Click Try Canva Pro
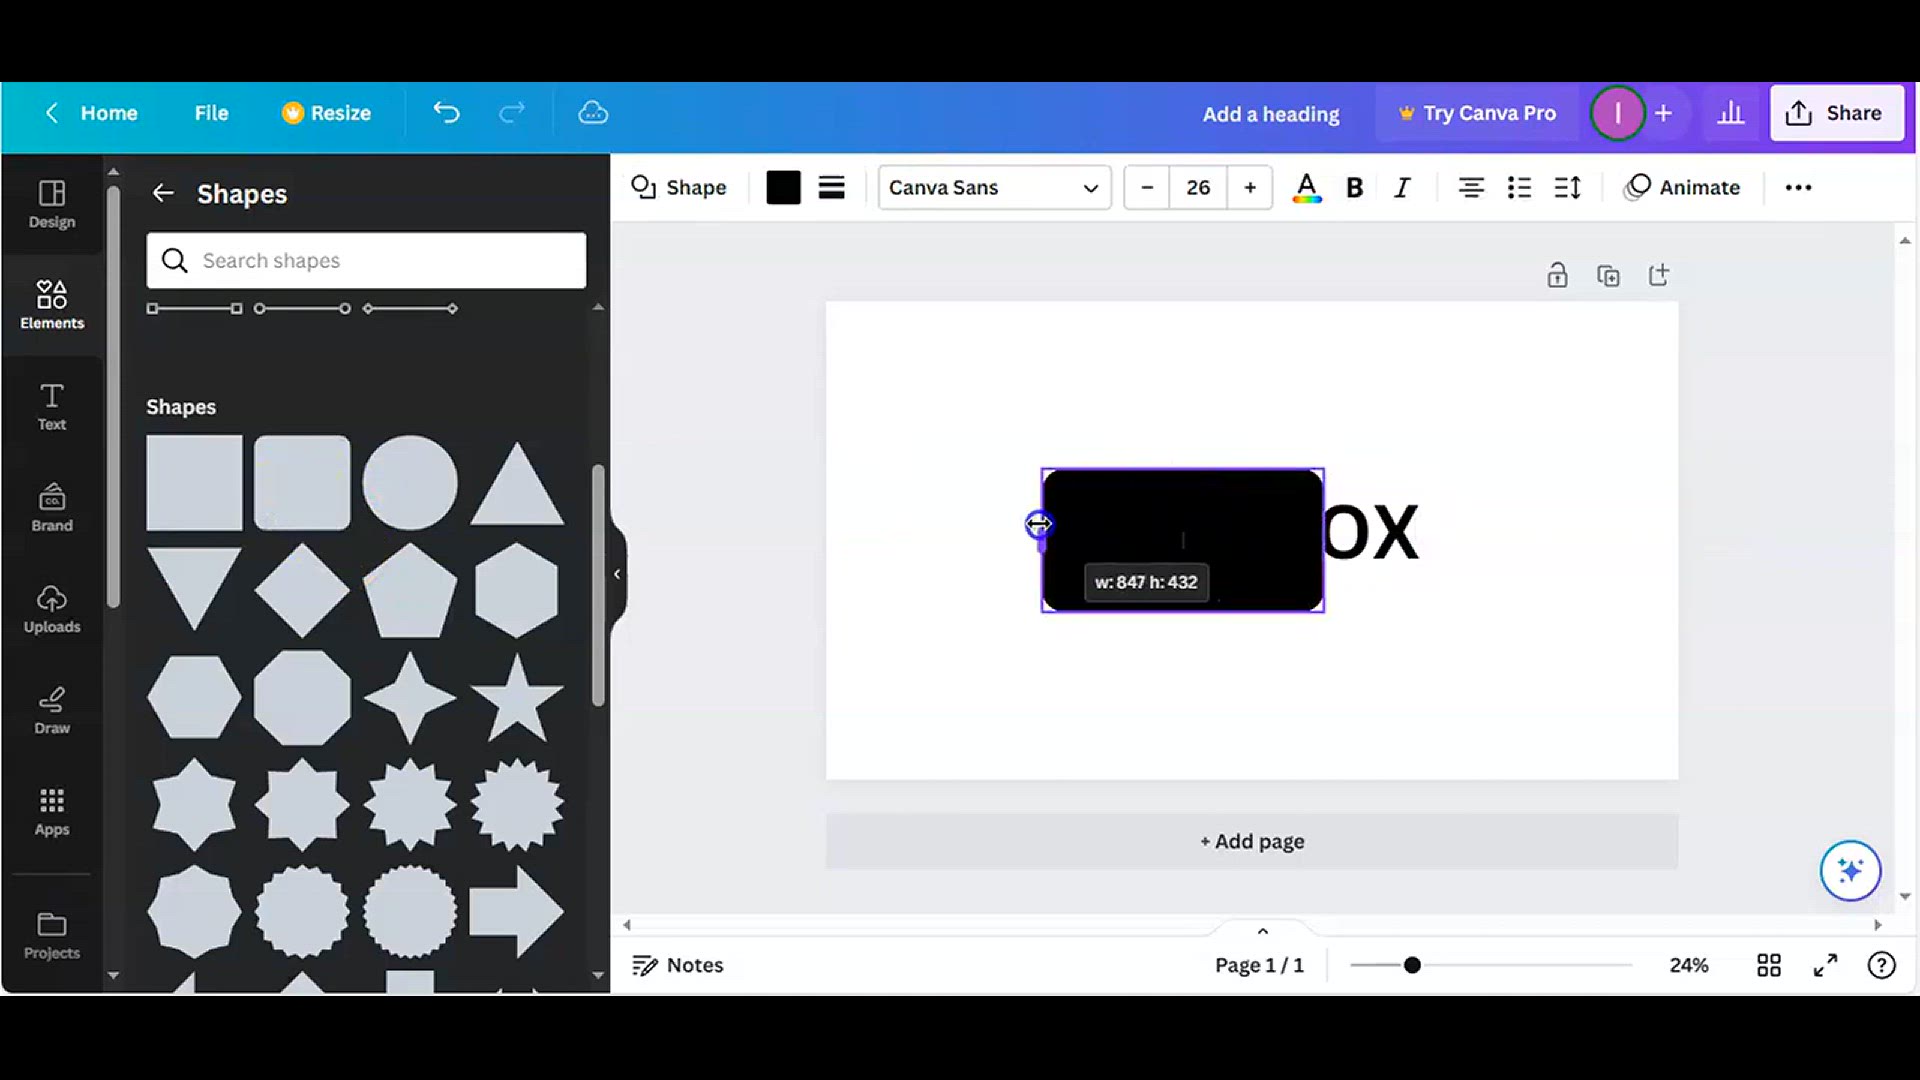 coord(1477,113)
